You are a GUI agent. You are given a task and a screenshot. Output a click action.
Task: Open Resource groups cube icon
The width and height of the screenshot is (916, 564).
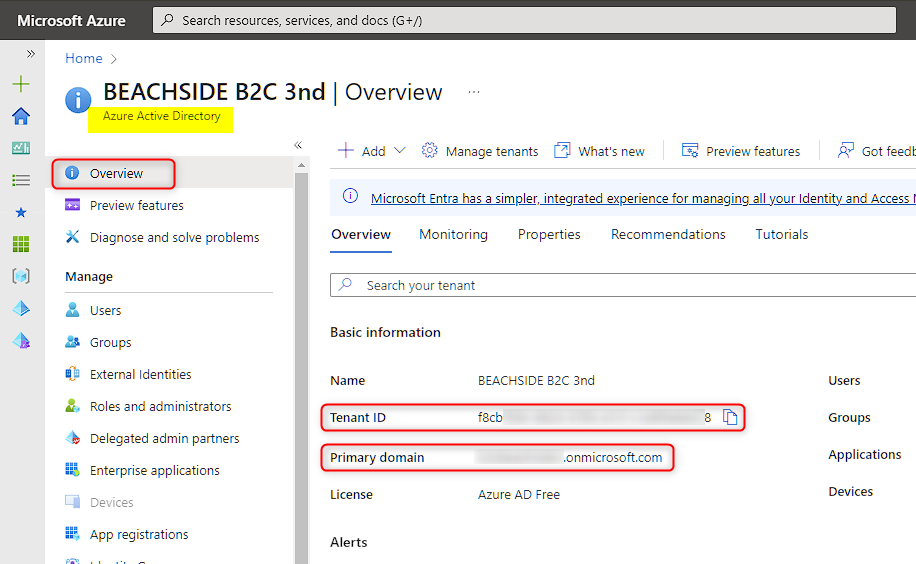(x=21, y=276)
